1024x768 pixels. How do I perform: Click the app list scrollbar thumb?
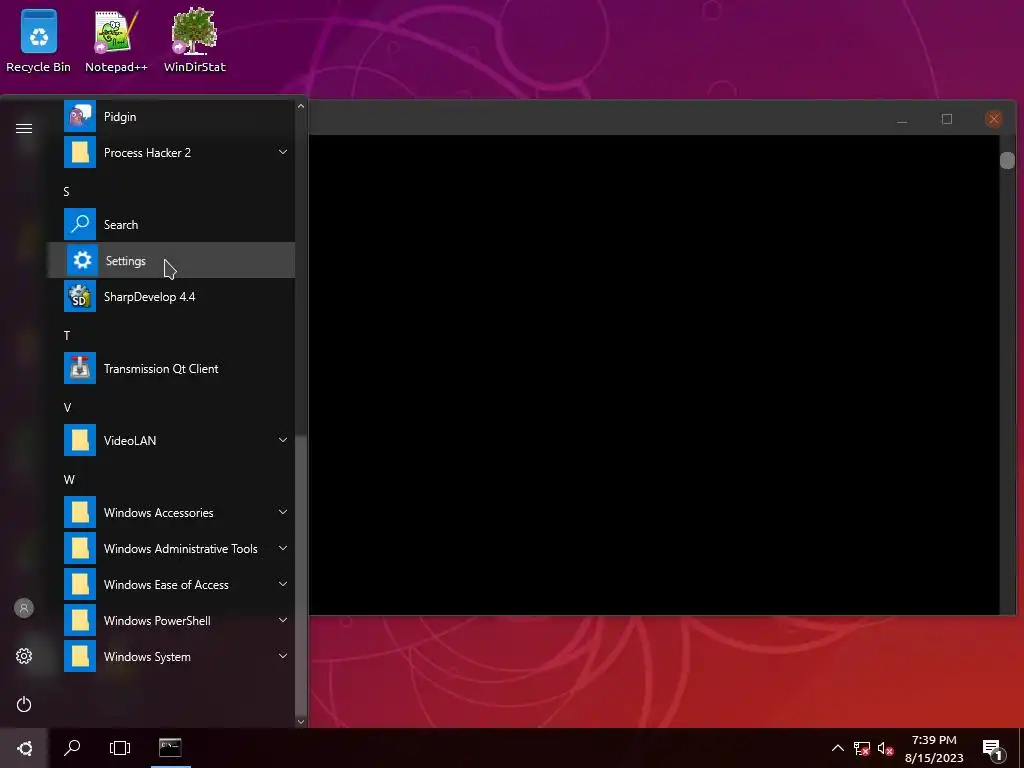(x=300, y=576)
